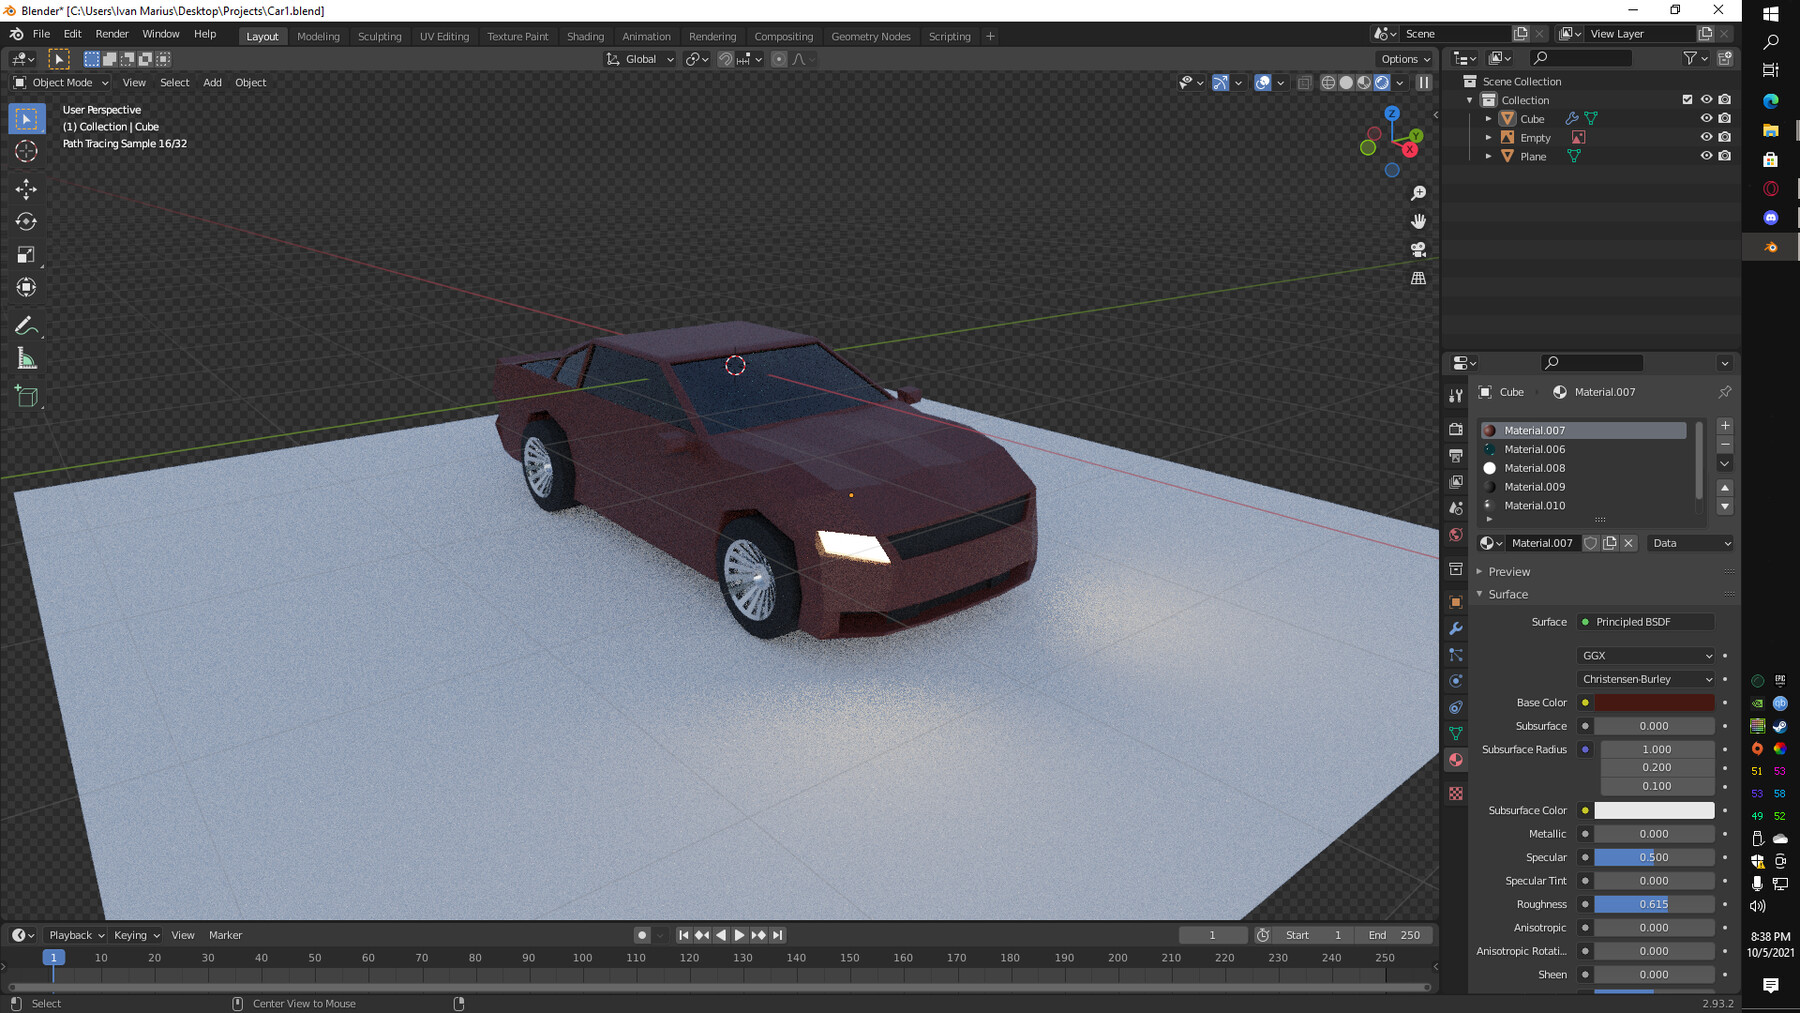Screen dimensions: 1800x1013
Task: Open the Render Properties tab
Action: (1456, 428)
